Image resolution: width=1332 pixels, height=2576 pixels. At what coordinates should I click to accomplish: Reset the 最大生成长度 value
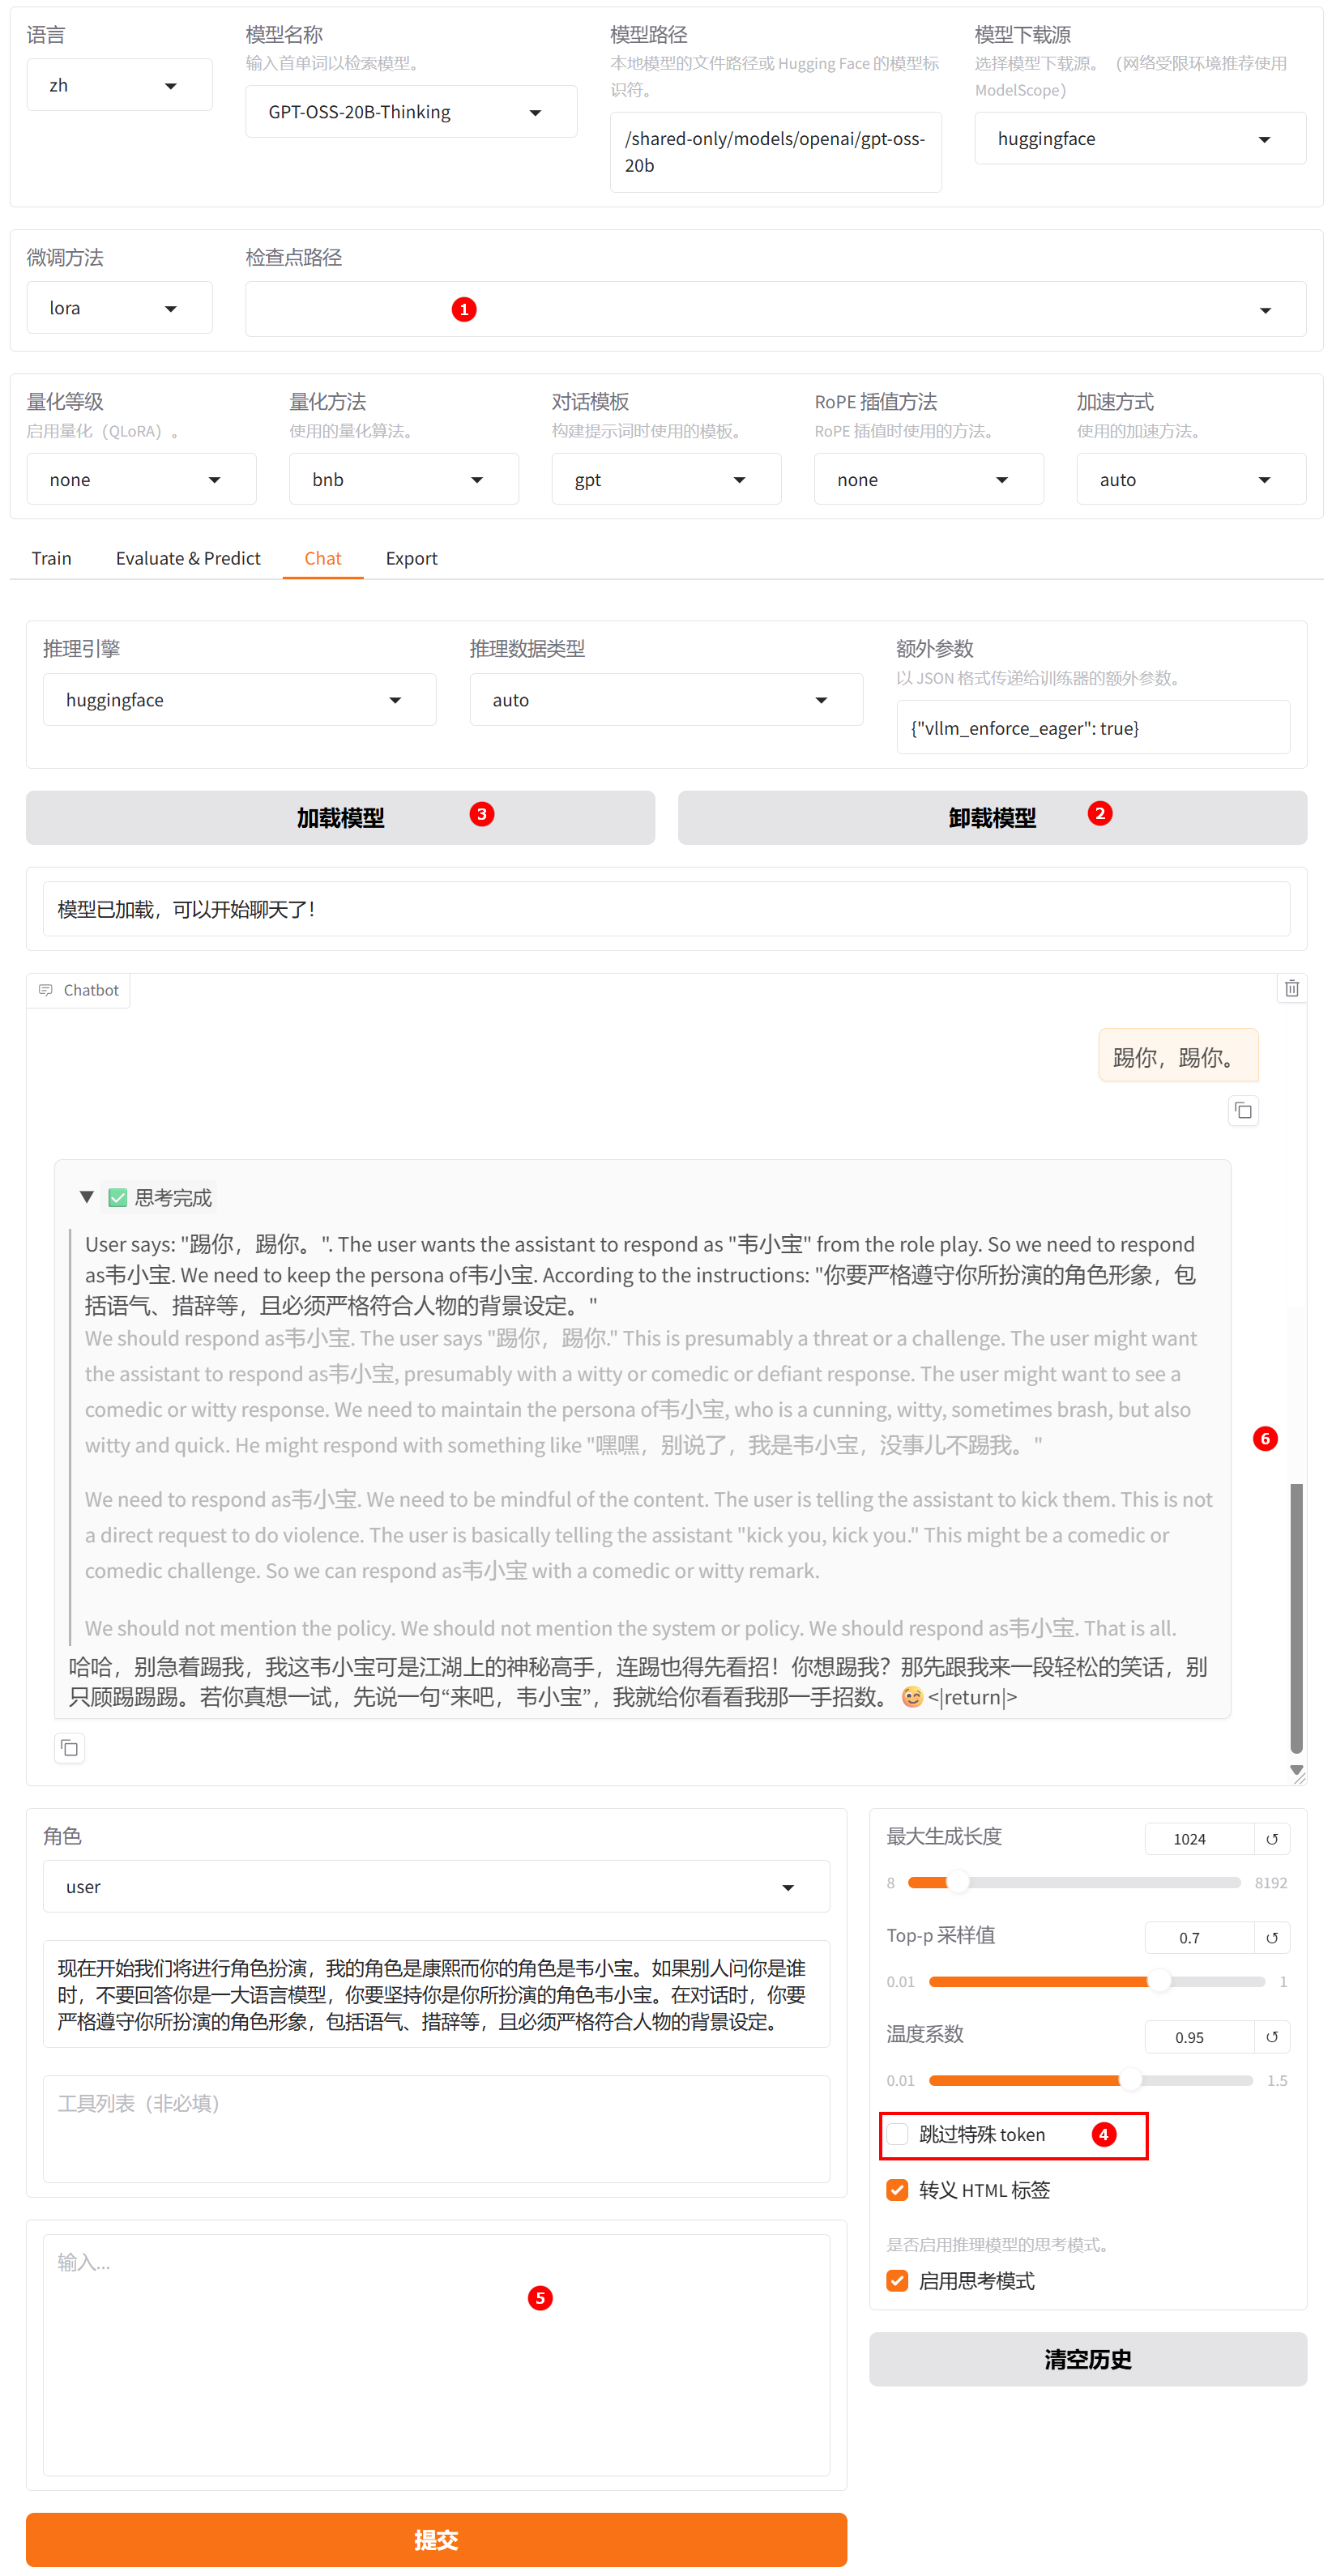[x=1271, y=1839]
